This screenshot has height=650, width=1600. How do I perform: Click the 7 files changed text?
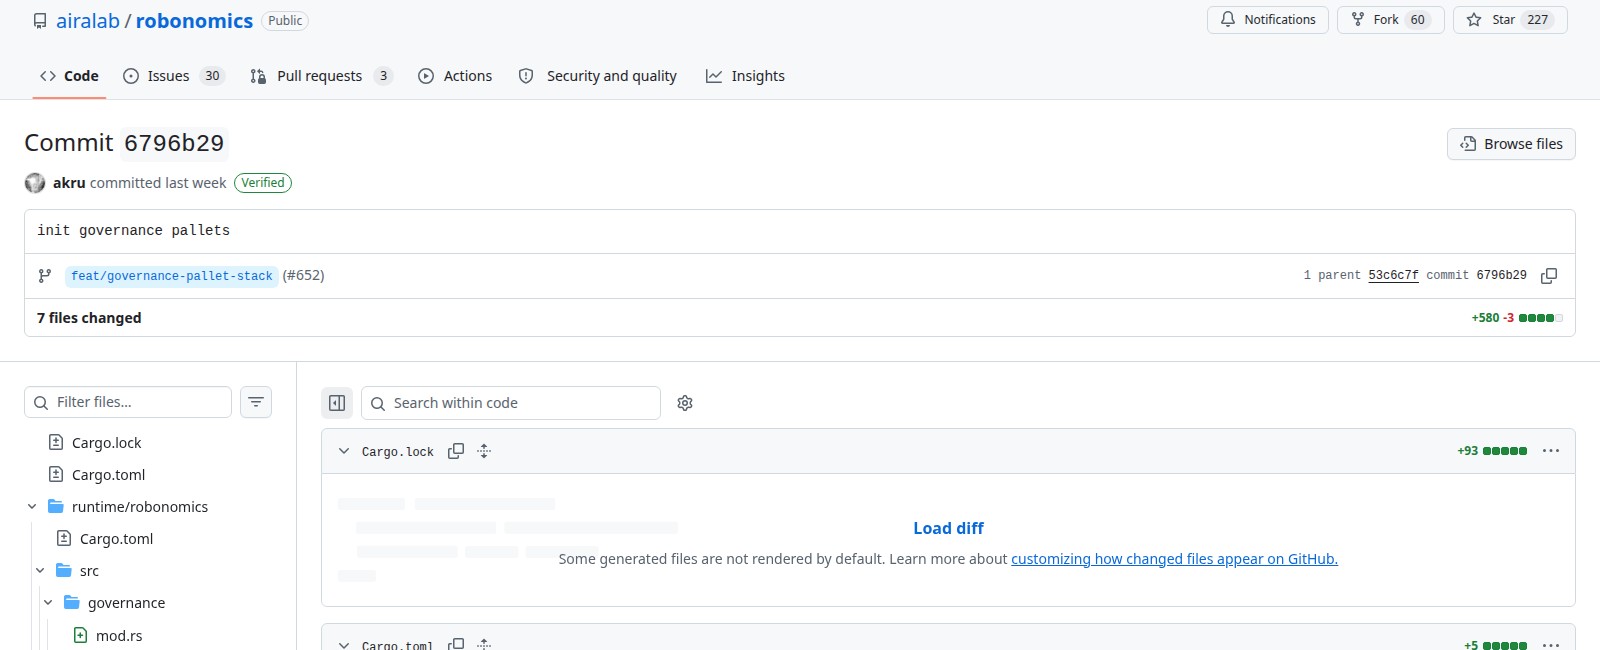pos(89,318)
